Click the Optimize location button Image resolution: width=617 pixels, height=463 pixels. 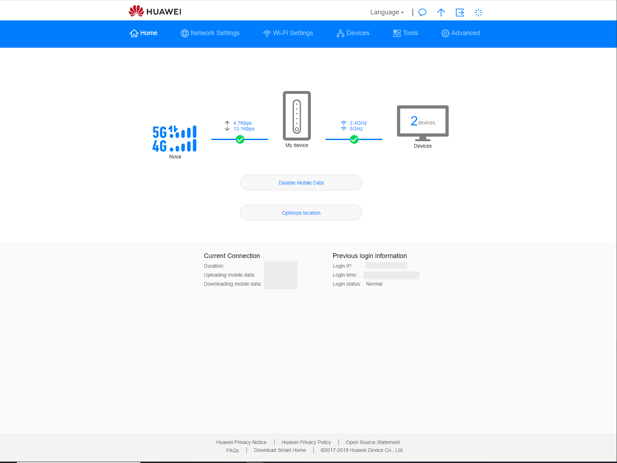[301, 213]
